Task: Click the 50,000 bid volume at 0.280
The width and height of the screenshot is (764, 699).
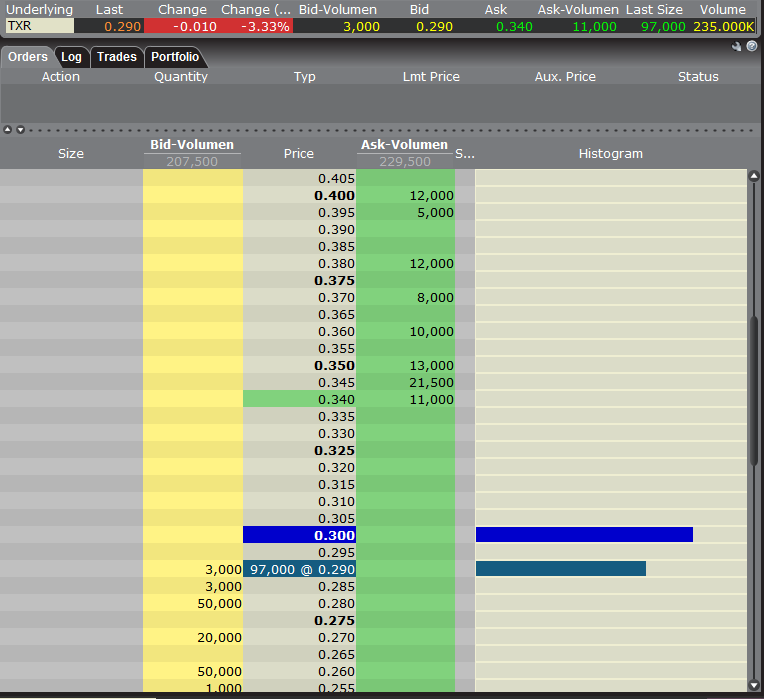Action: click(x=193, y=603)
